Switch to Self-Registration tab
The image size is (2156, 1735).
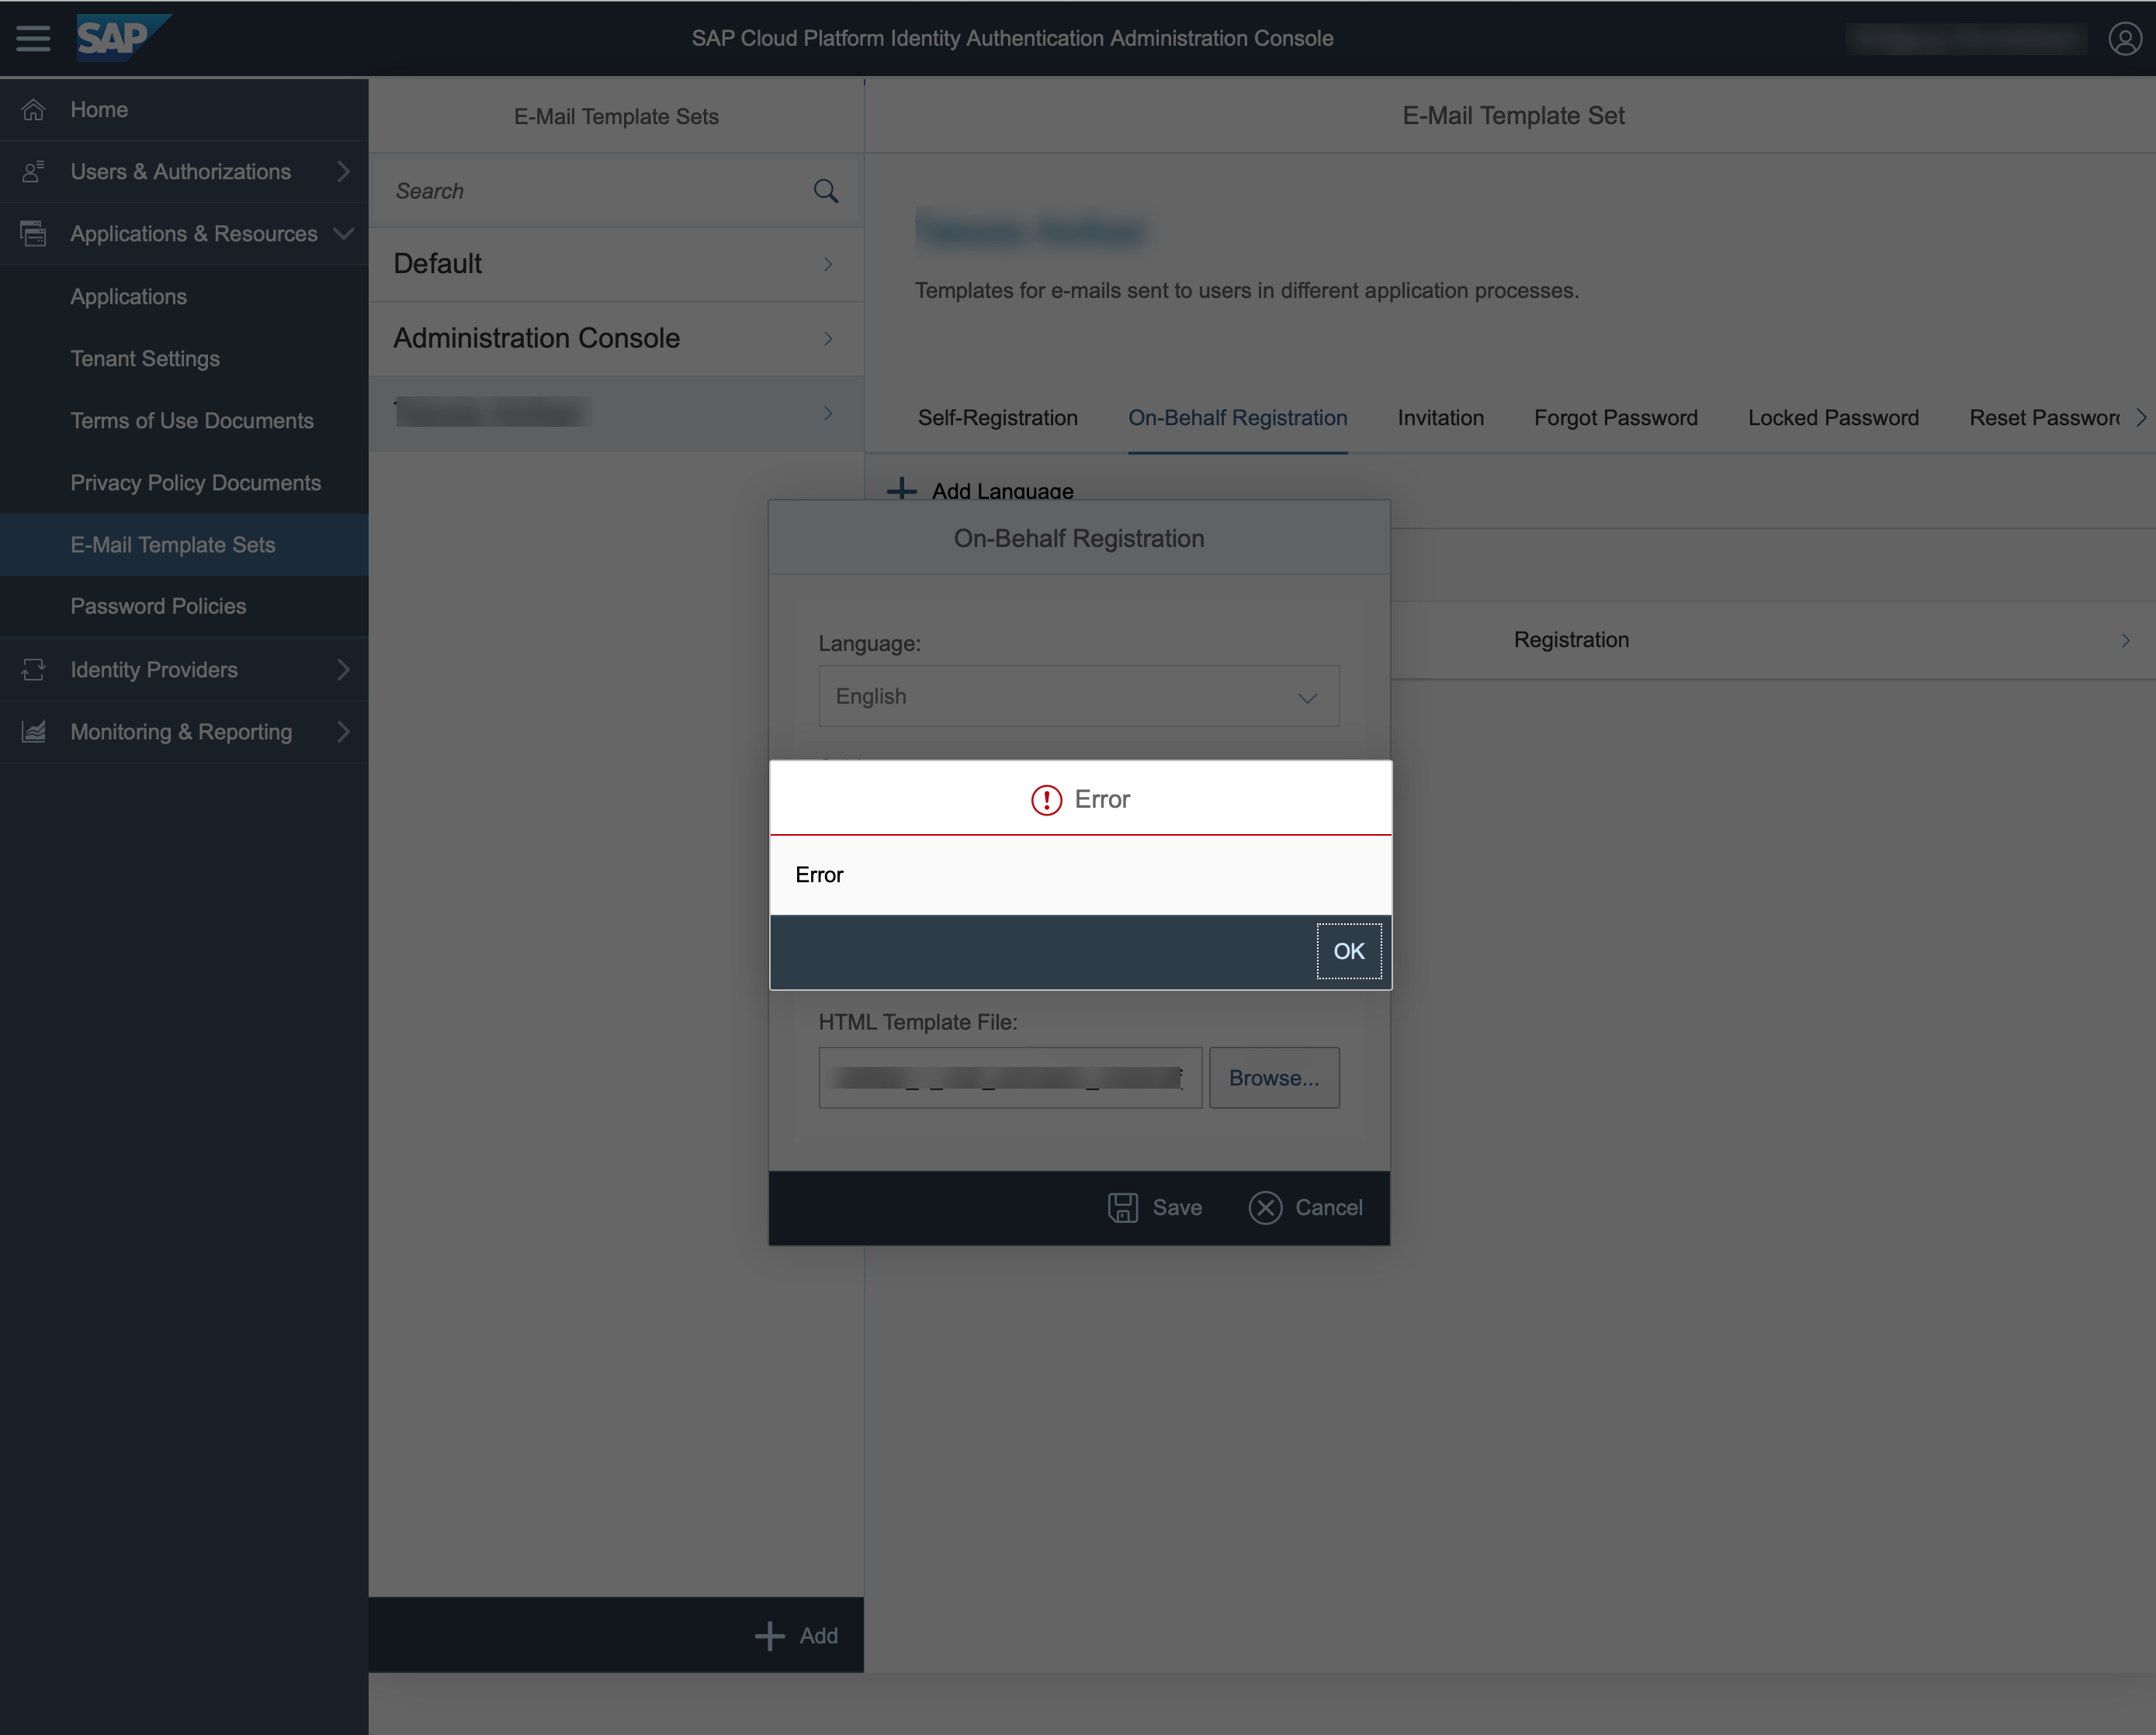[998, 418]
